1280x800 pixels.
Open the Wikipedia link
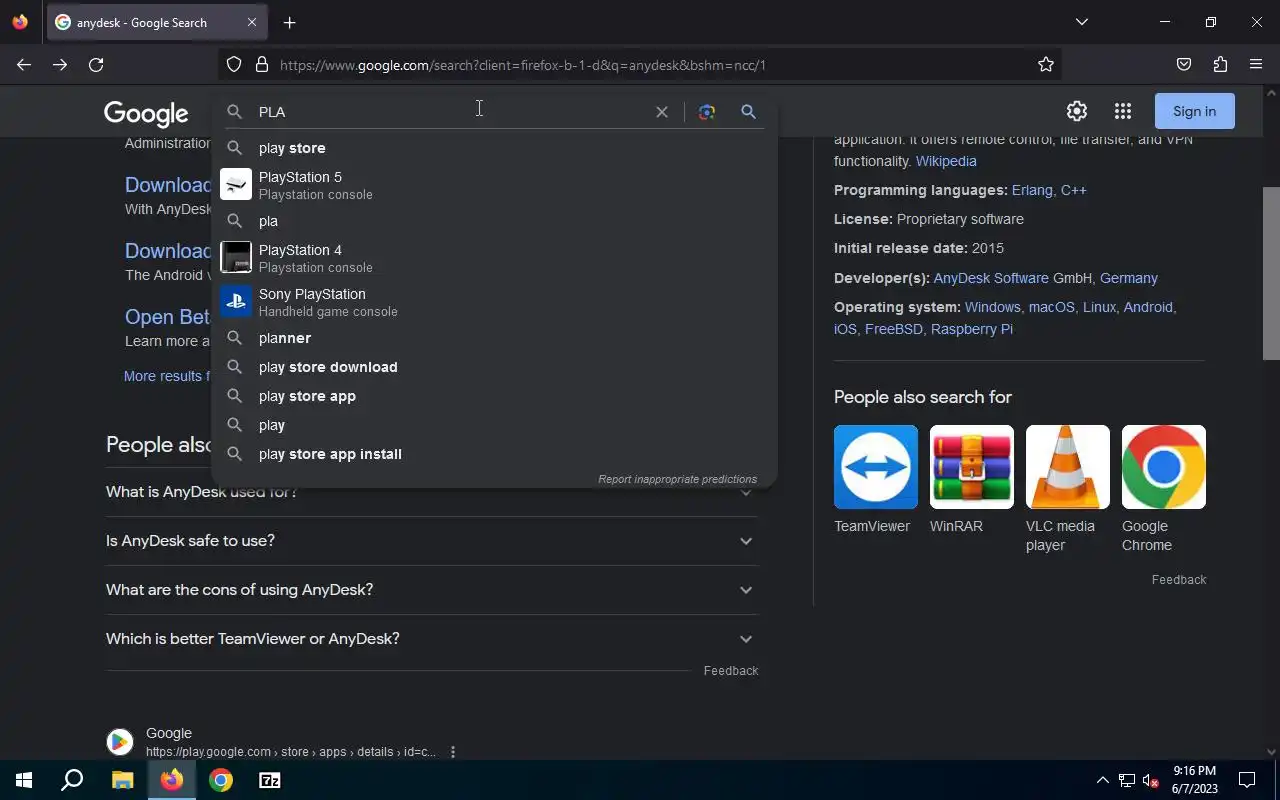click(946, 161)
